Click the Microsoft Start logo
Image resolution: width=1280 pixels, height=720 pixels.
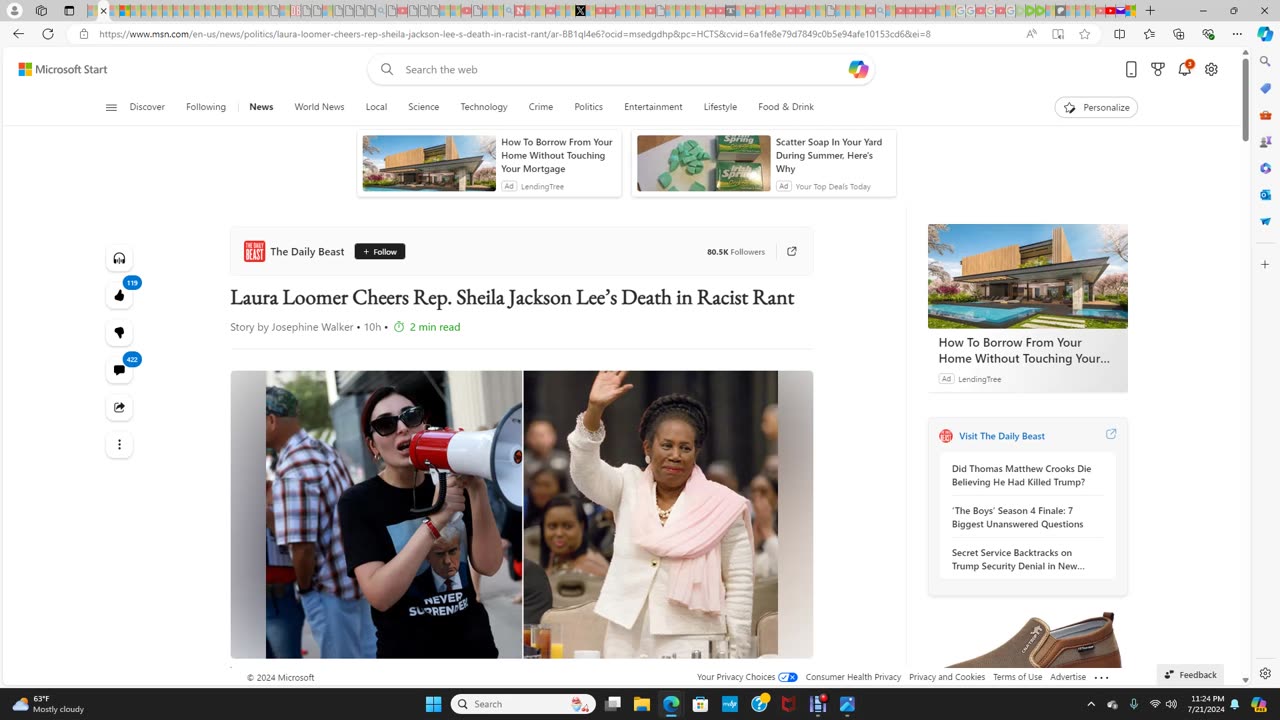[x=63, y=69]
